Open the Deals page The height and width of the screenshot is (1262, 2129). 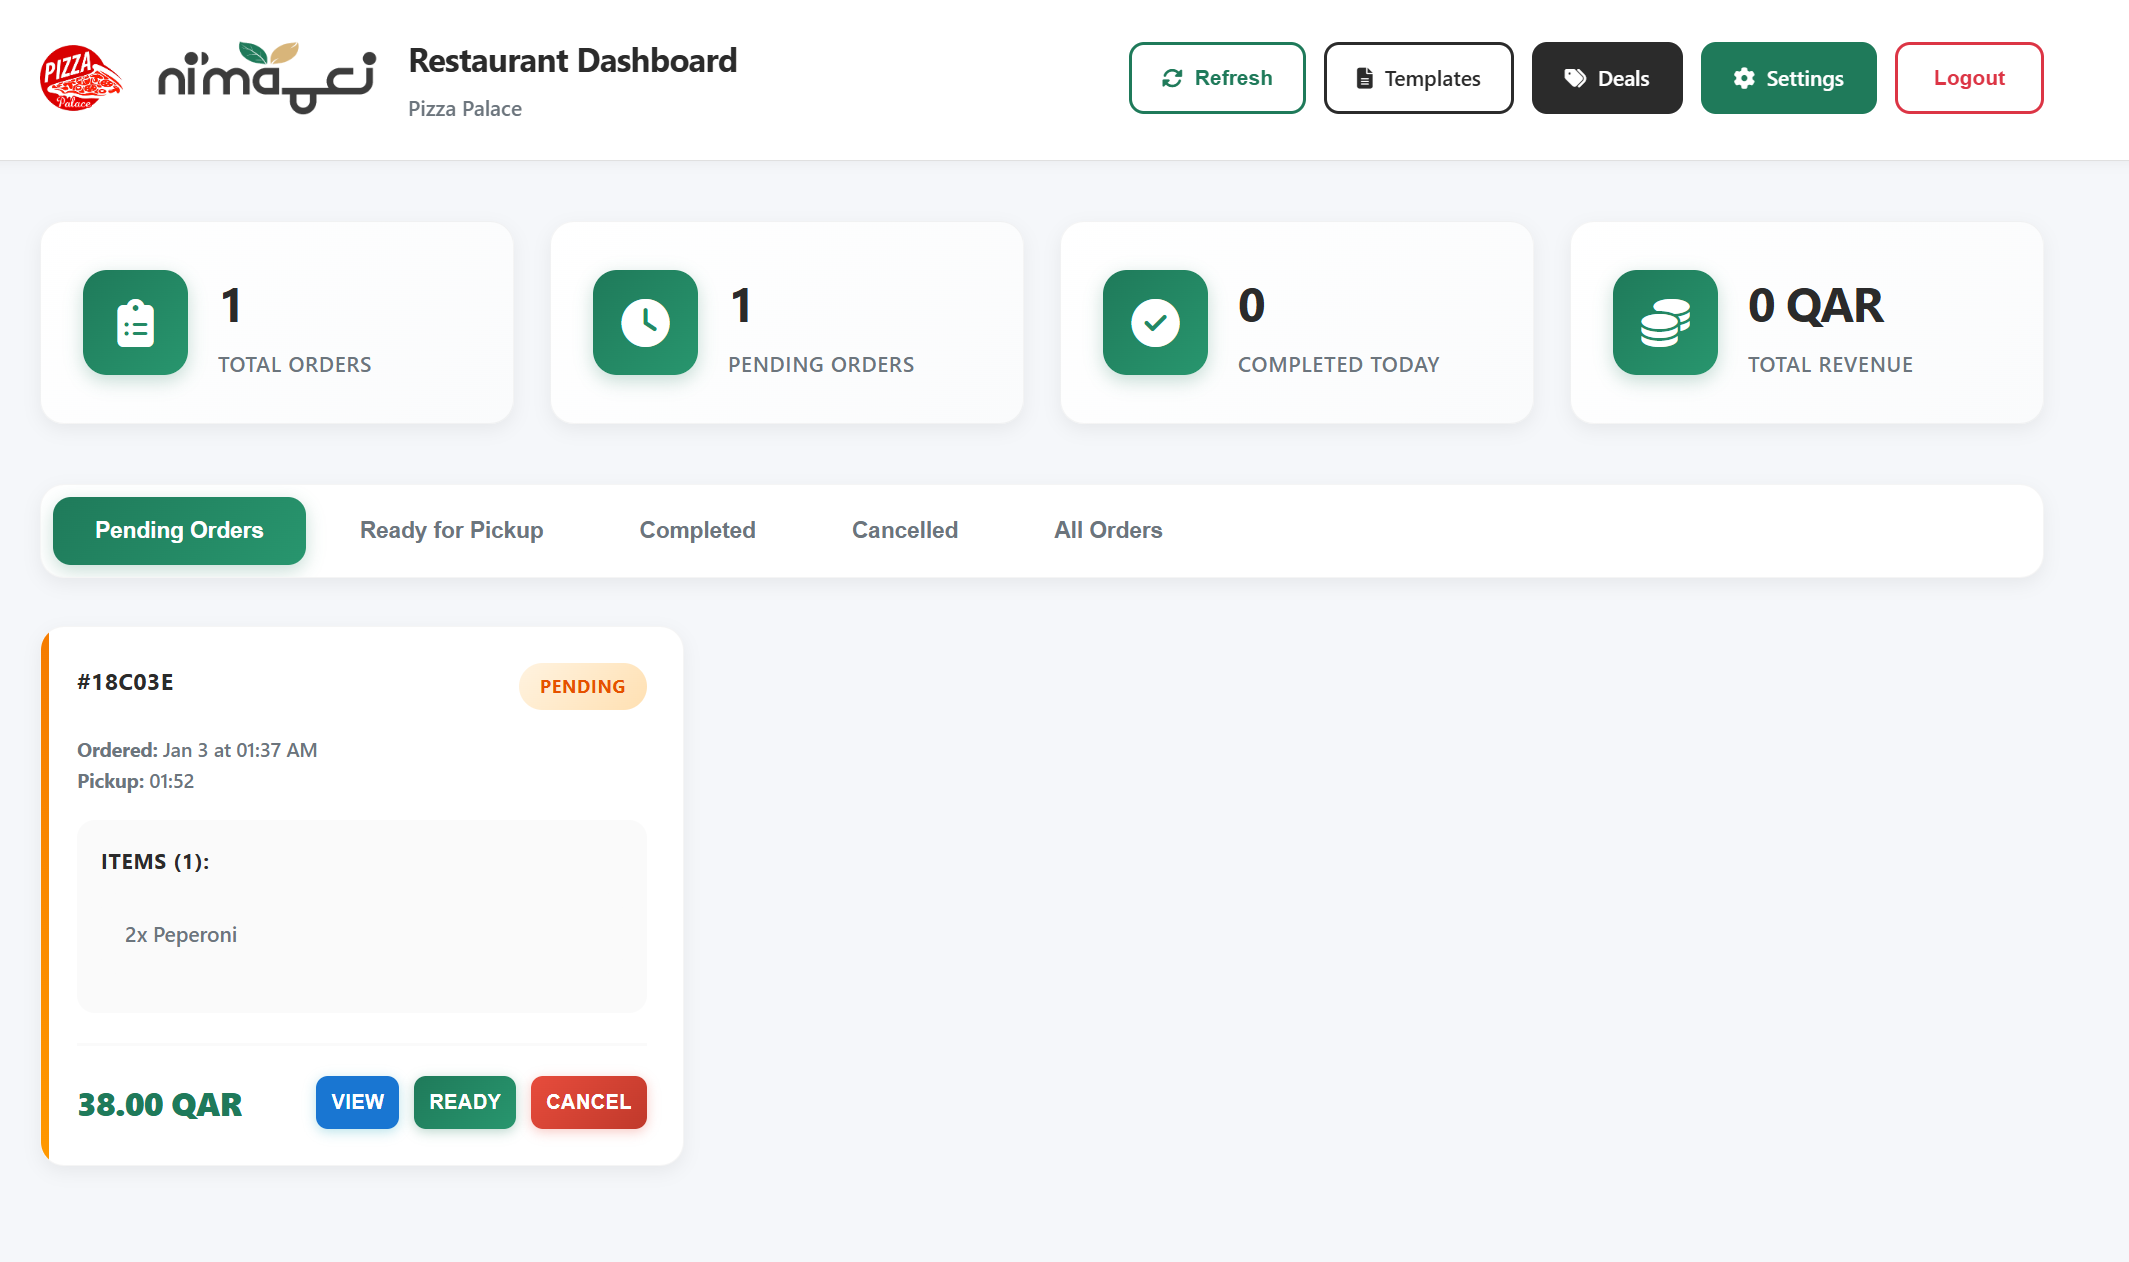tap(1607, 78)
